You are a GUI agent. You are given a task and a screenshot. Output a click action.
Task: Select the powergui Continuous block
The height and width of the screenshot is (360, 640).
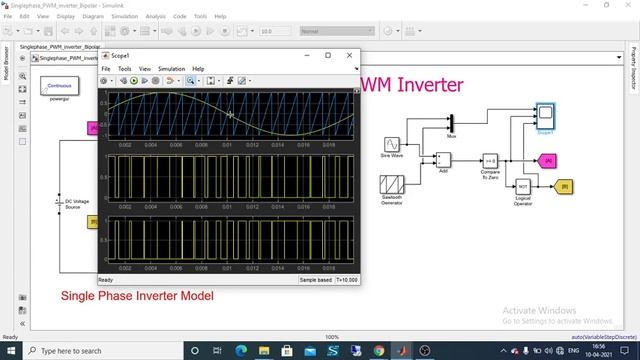coord(60,86)
